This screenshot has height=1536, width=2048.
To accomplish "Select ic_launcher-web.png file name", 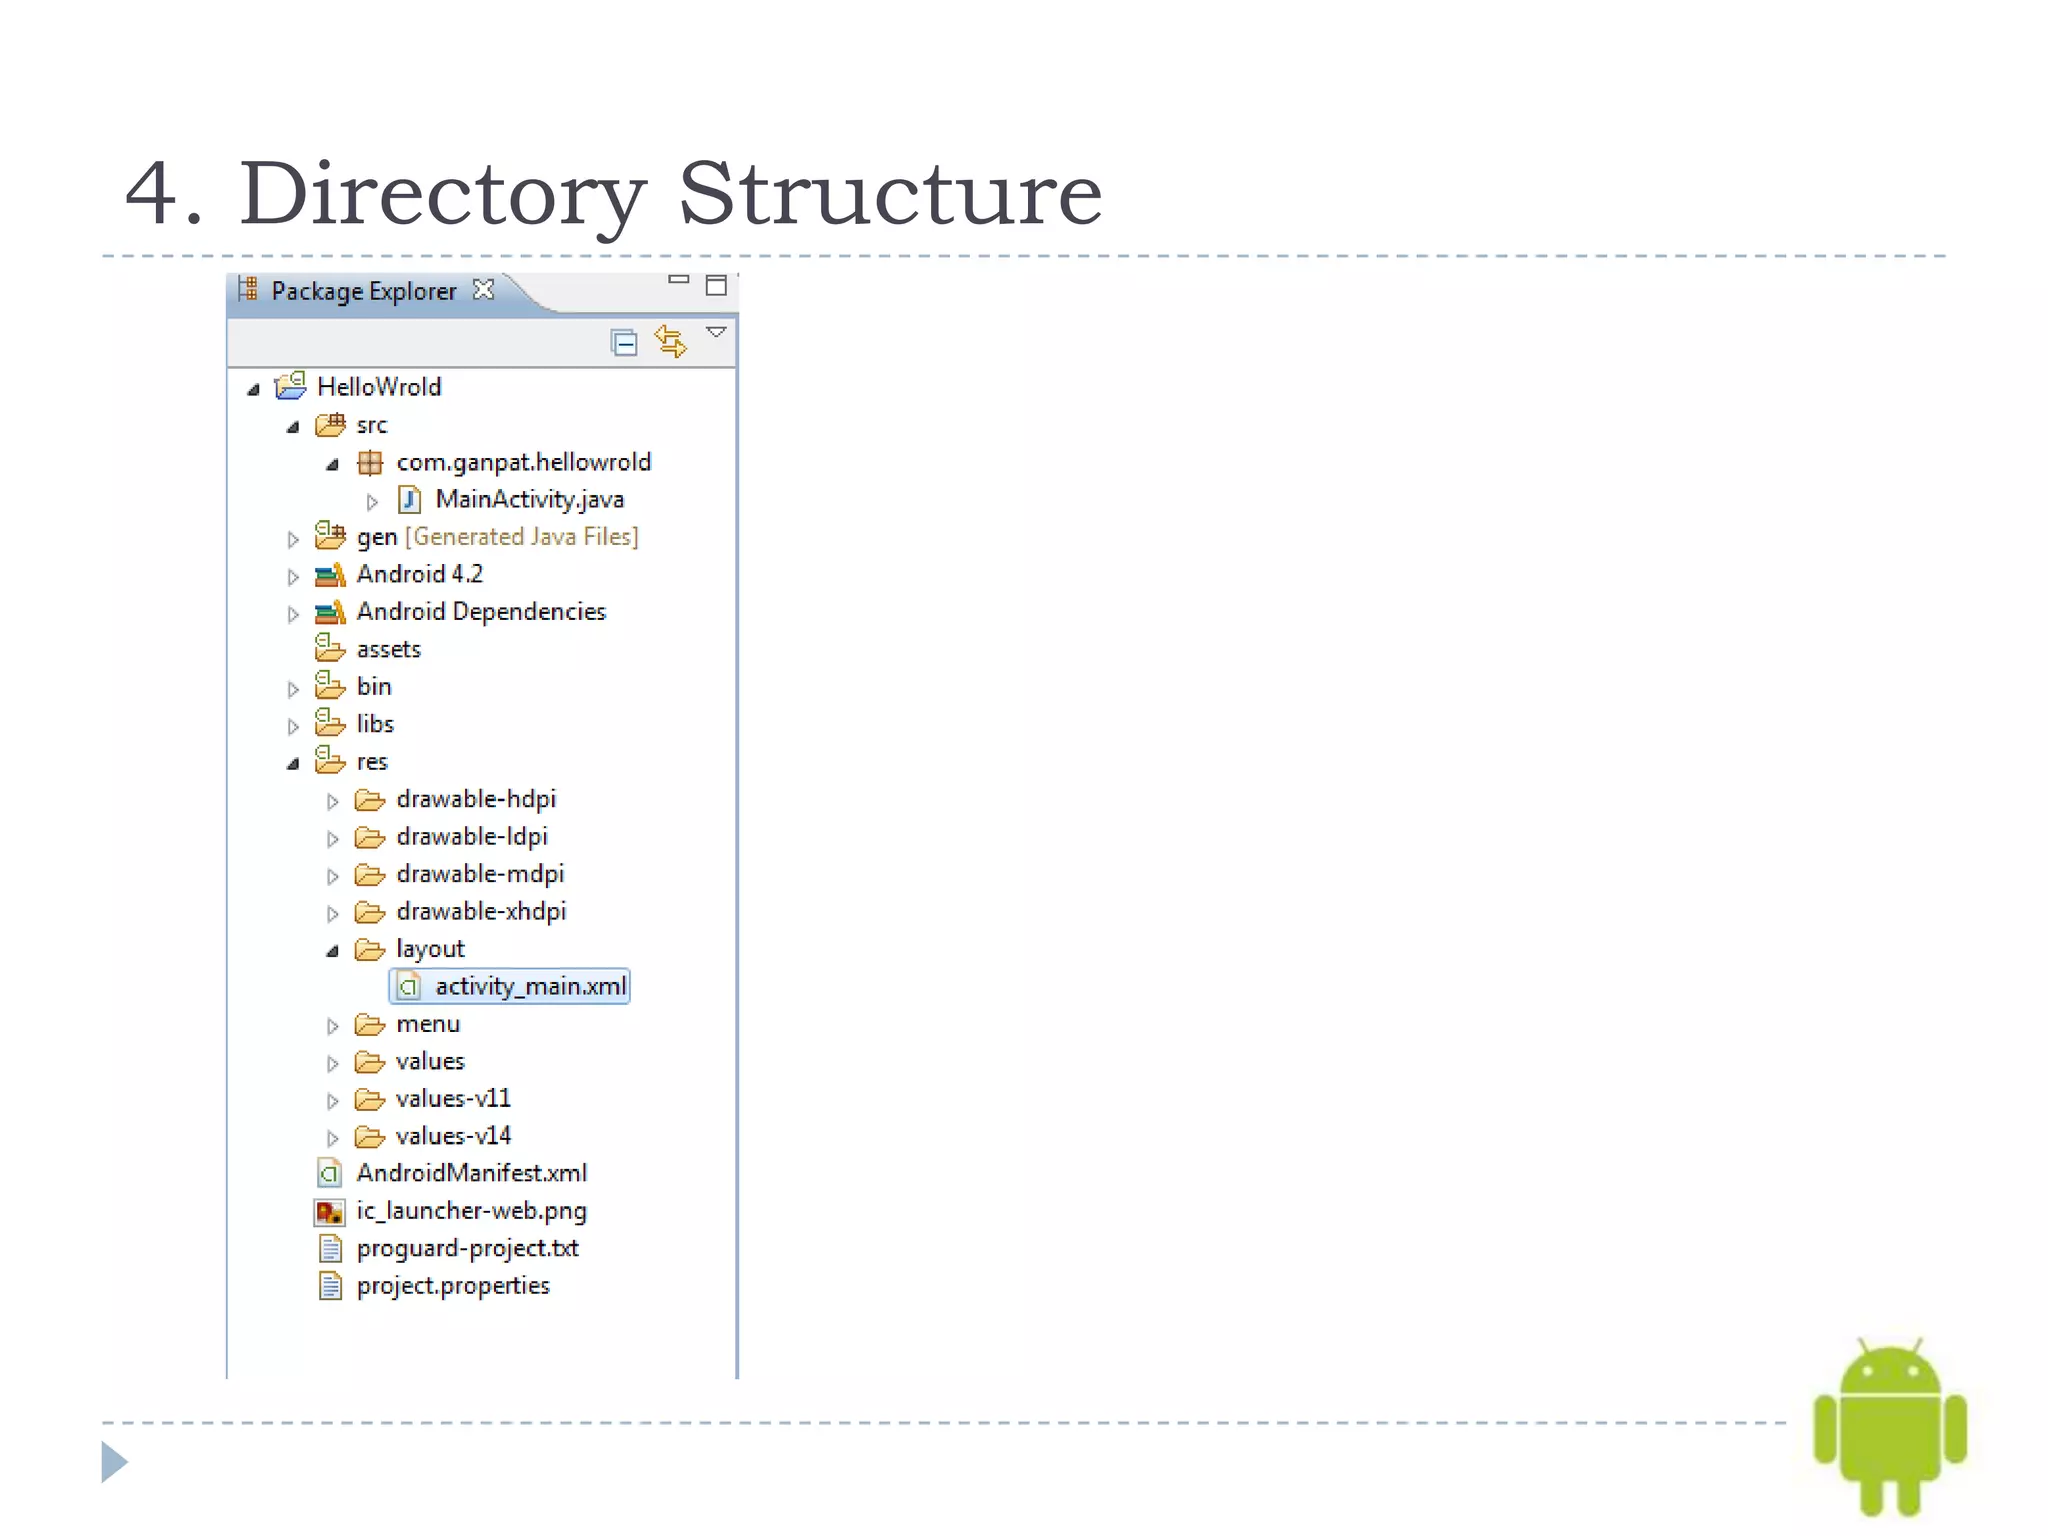I will tap(472, 1211).
